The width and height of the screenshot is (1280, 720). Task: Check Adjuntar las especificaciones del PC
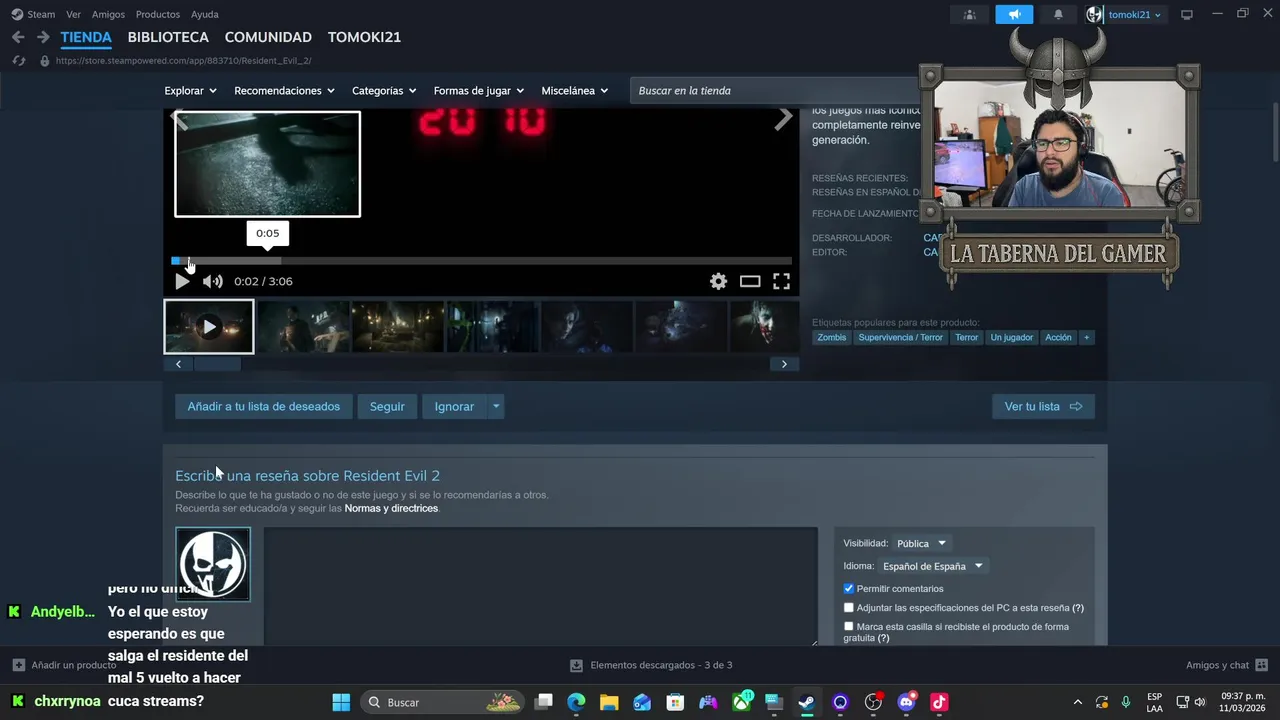click(x=849, y=608)
